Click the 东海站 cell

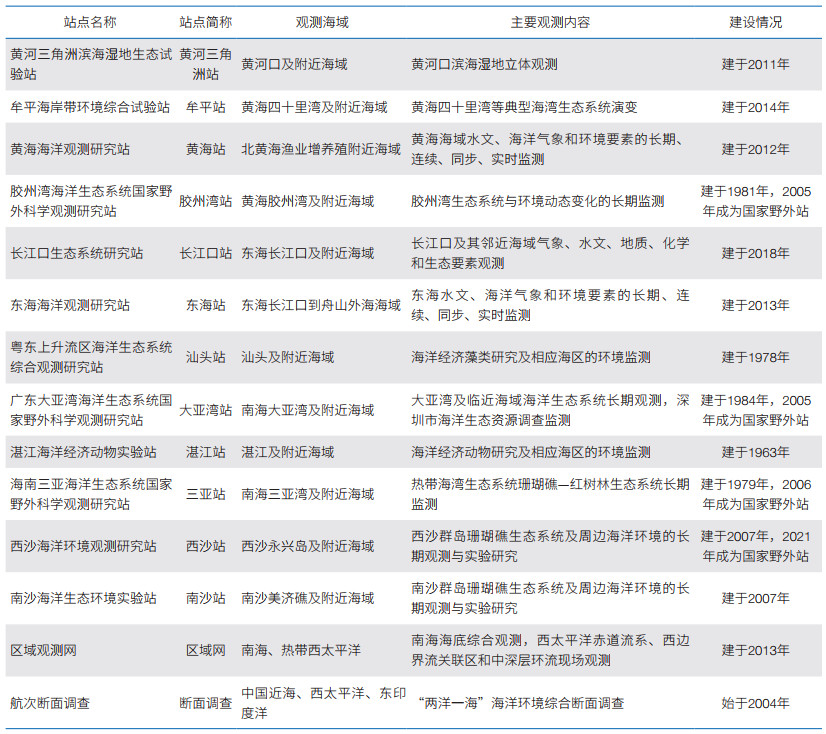coord(205,305)
